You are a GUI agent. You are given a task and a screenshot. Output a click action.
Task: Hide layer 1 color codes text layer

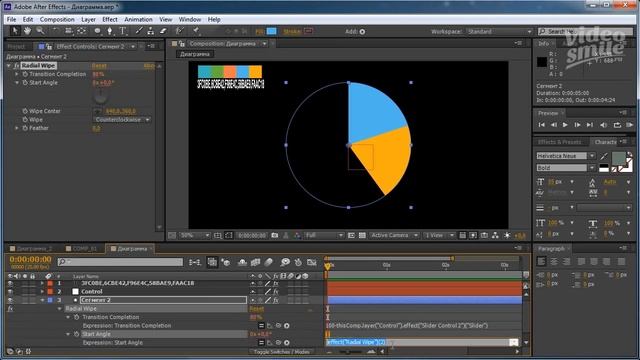pos(10,283)
